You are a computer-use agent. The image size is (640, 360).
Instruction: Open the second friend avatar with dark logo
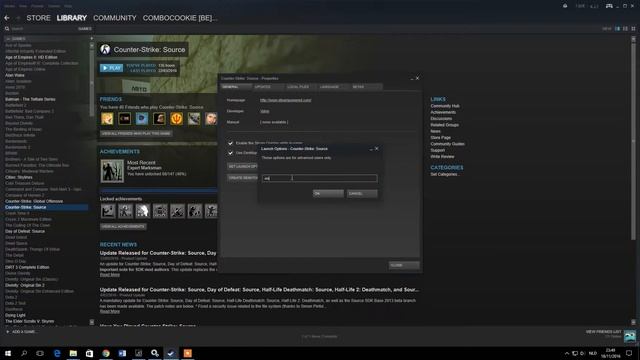coord(124,118)
